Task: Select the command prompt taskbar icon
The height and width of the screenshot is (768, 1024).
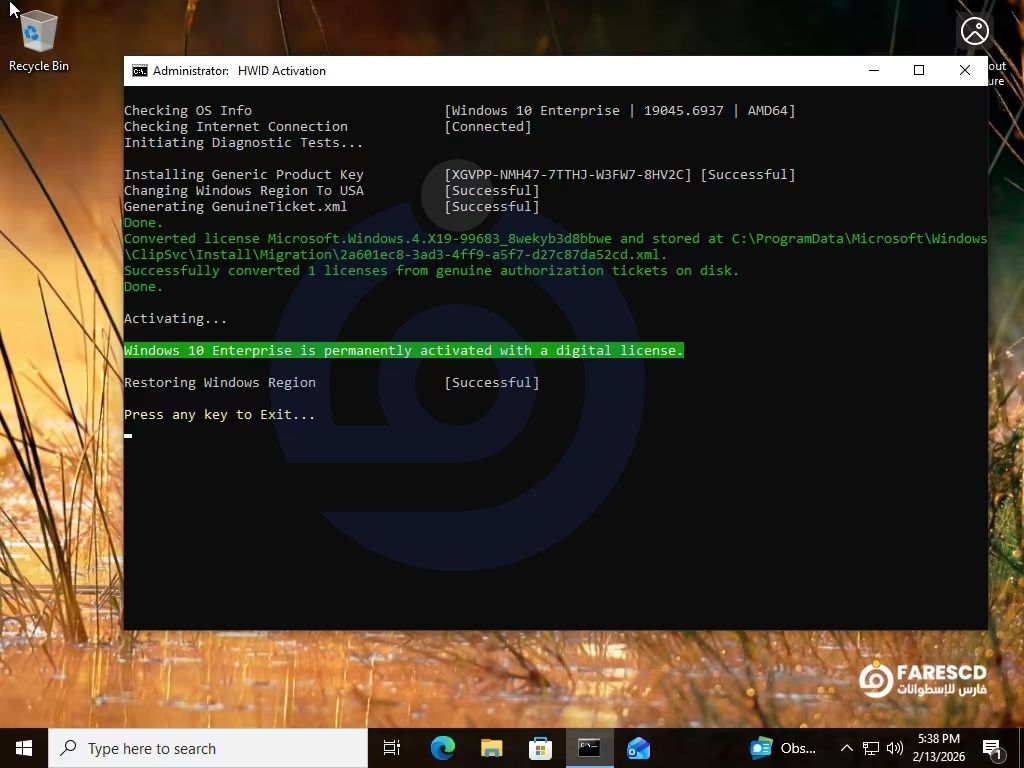Action: click(x=589, y=748)
